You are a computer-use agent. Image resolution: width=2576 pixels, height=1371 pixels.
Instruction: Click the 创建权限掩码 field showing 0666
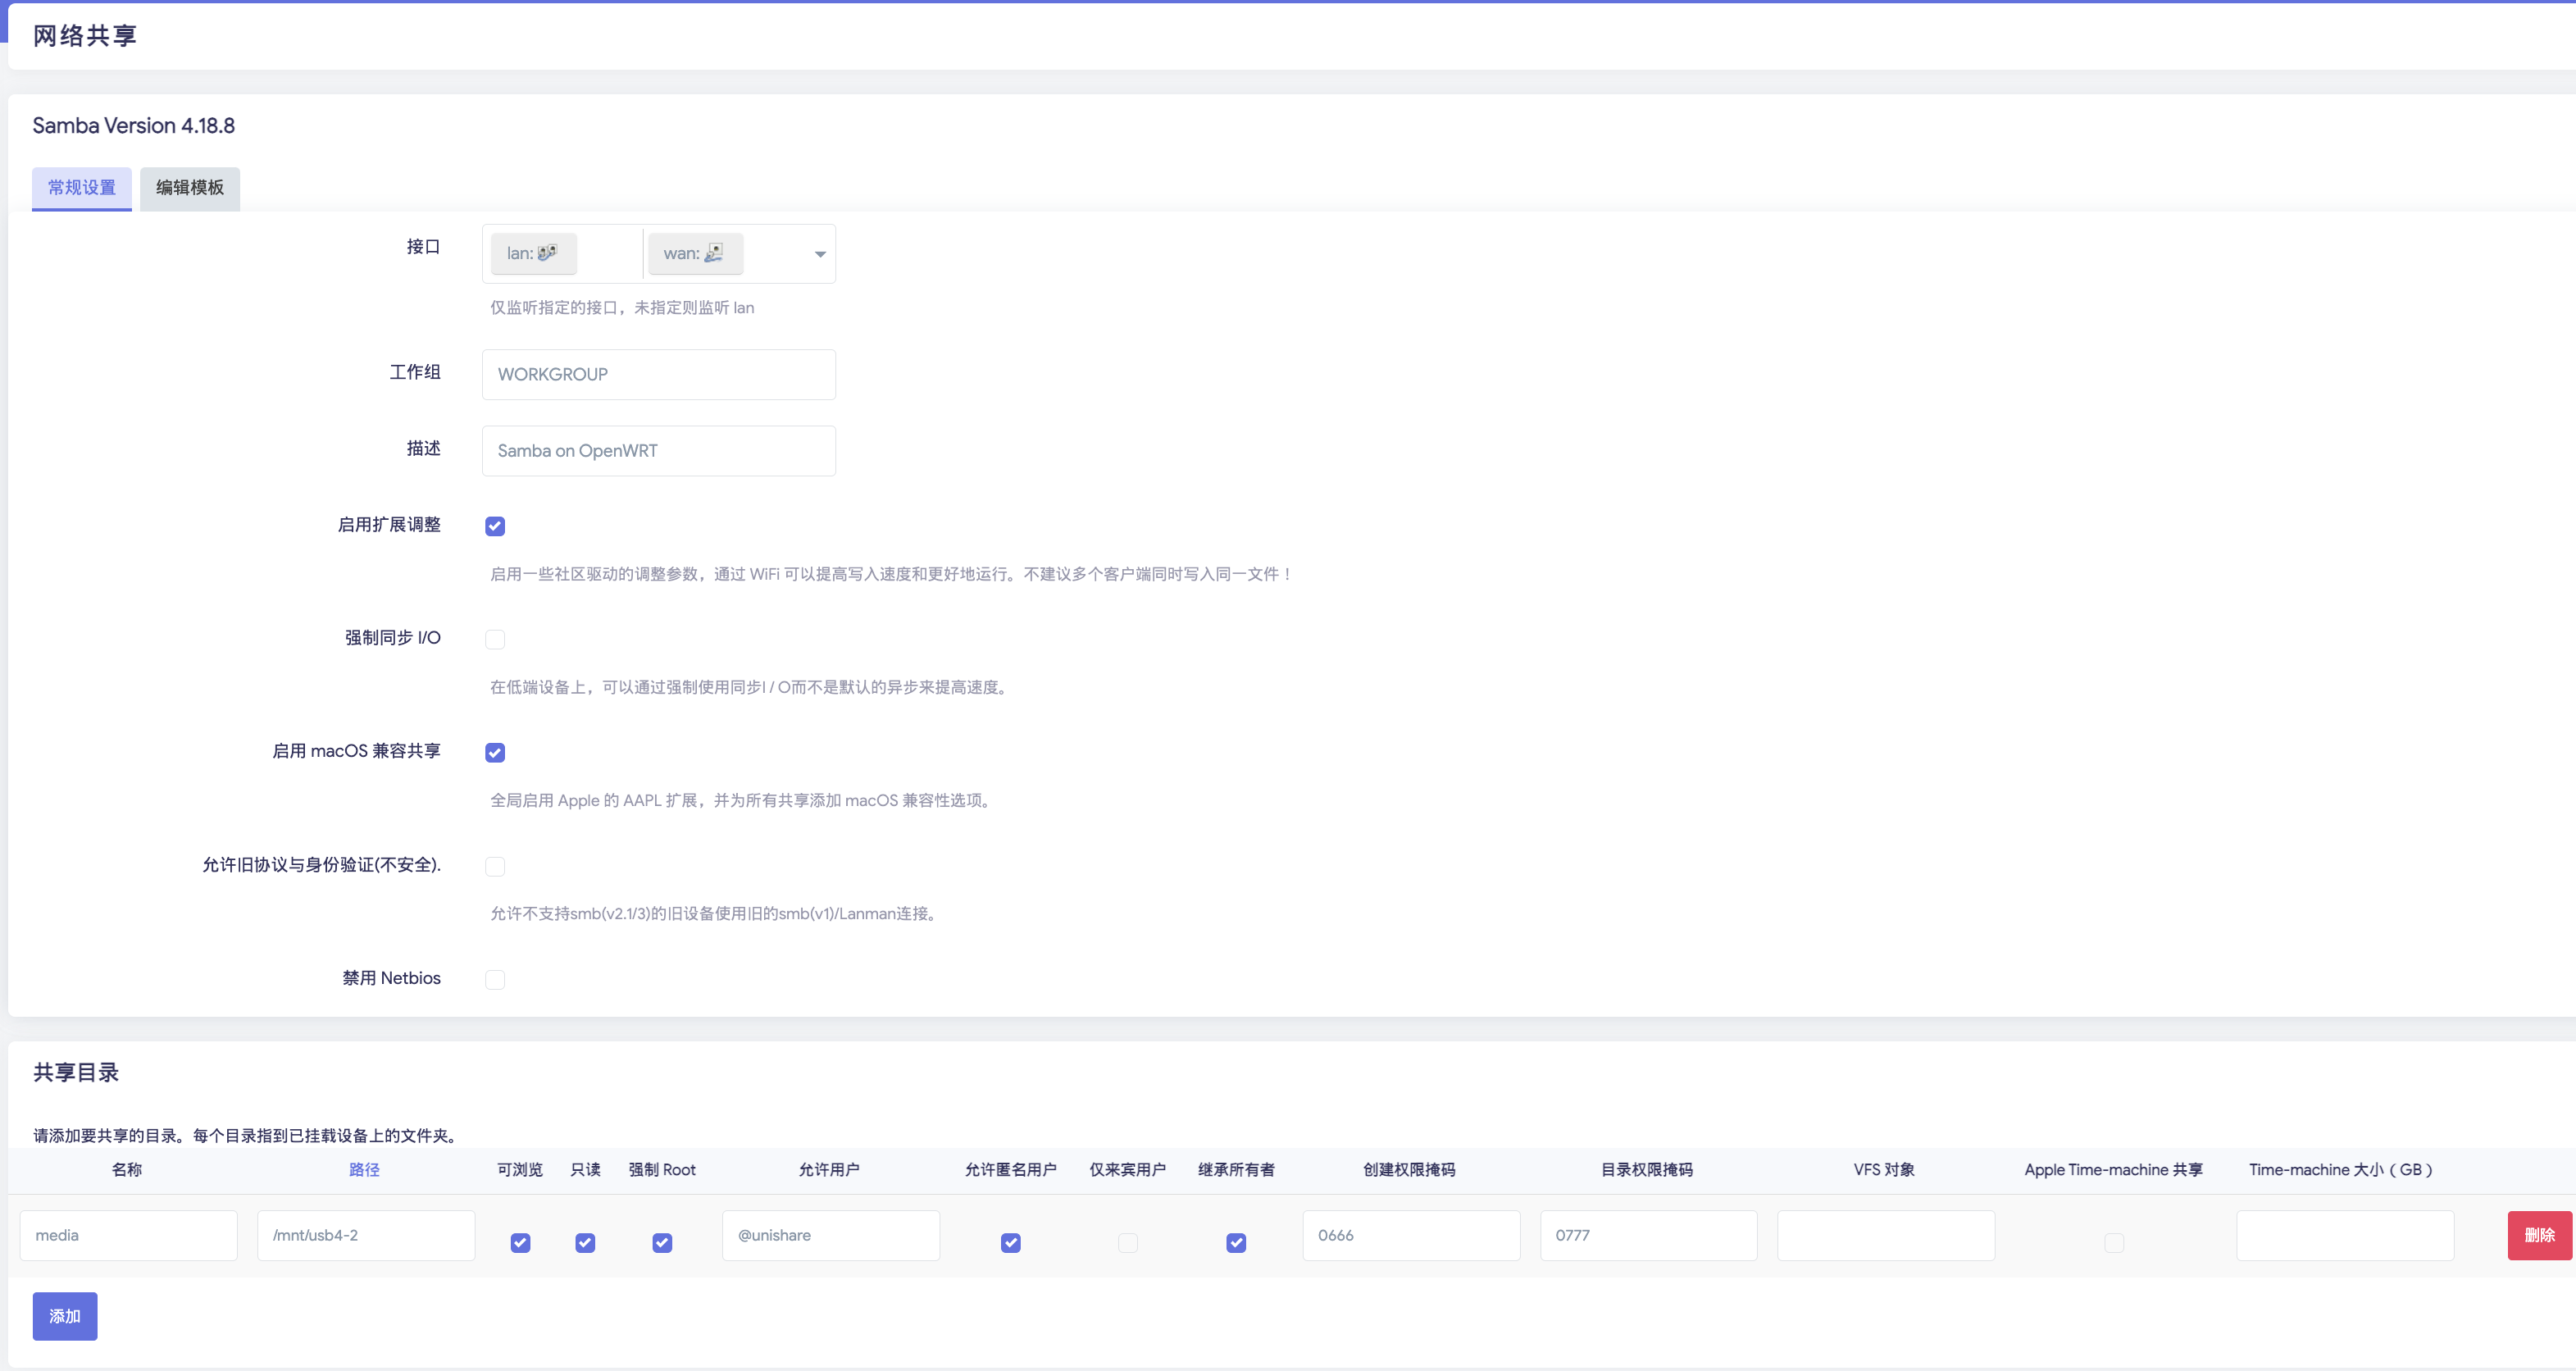tap(1410, 1235)
